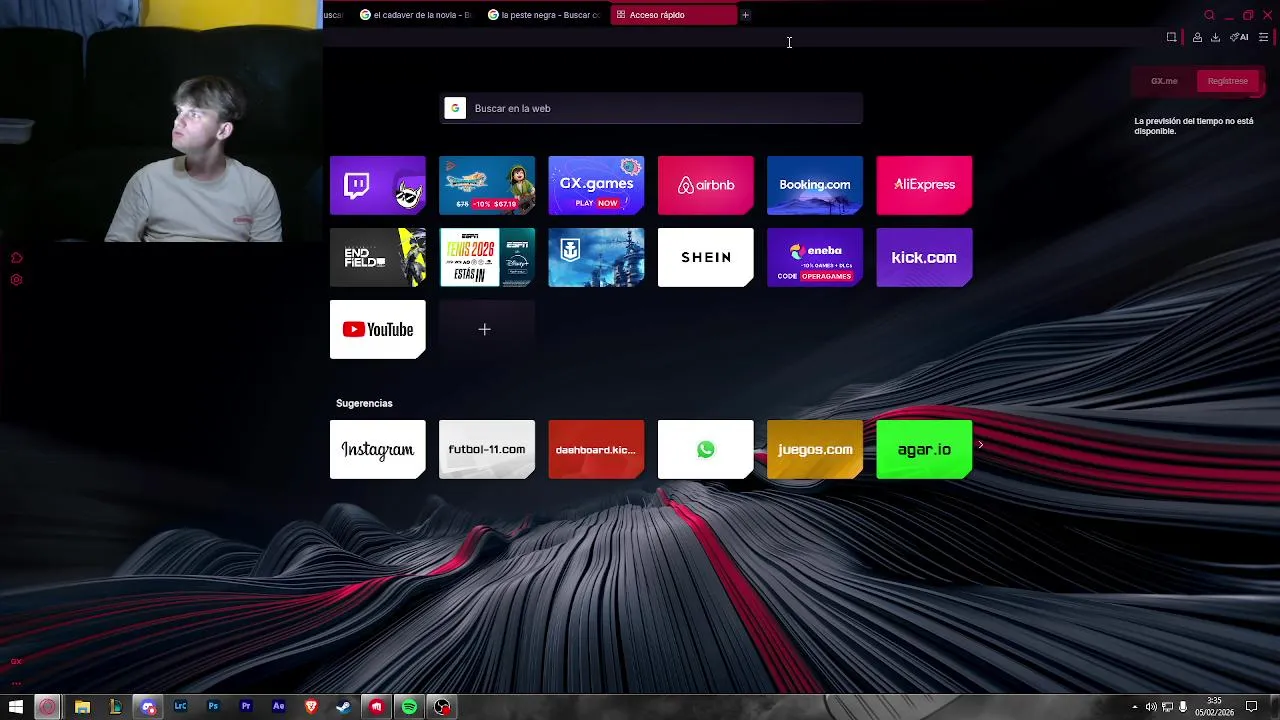The height and width of the screenshot is (720, 1280).
Task: Click the GX.me button
Action: click(1164, 81)
